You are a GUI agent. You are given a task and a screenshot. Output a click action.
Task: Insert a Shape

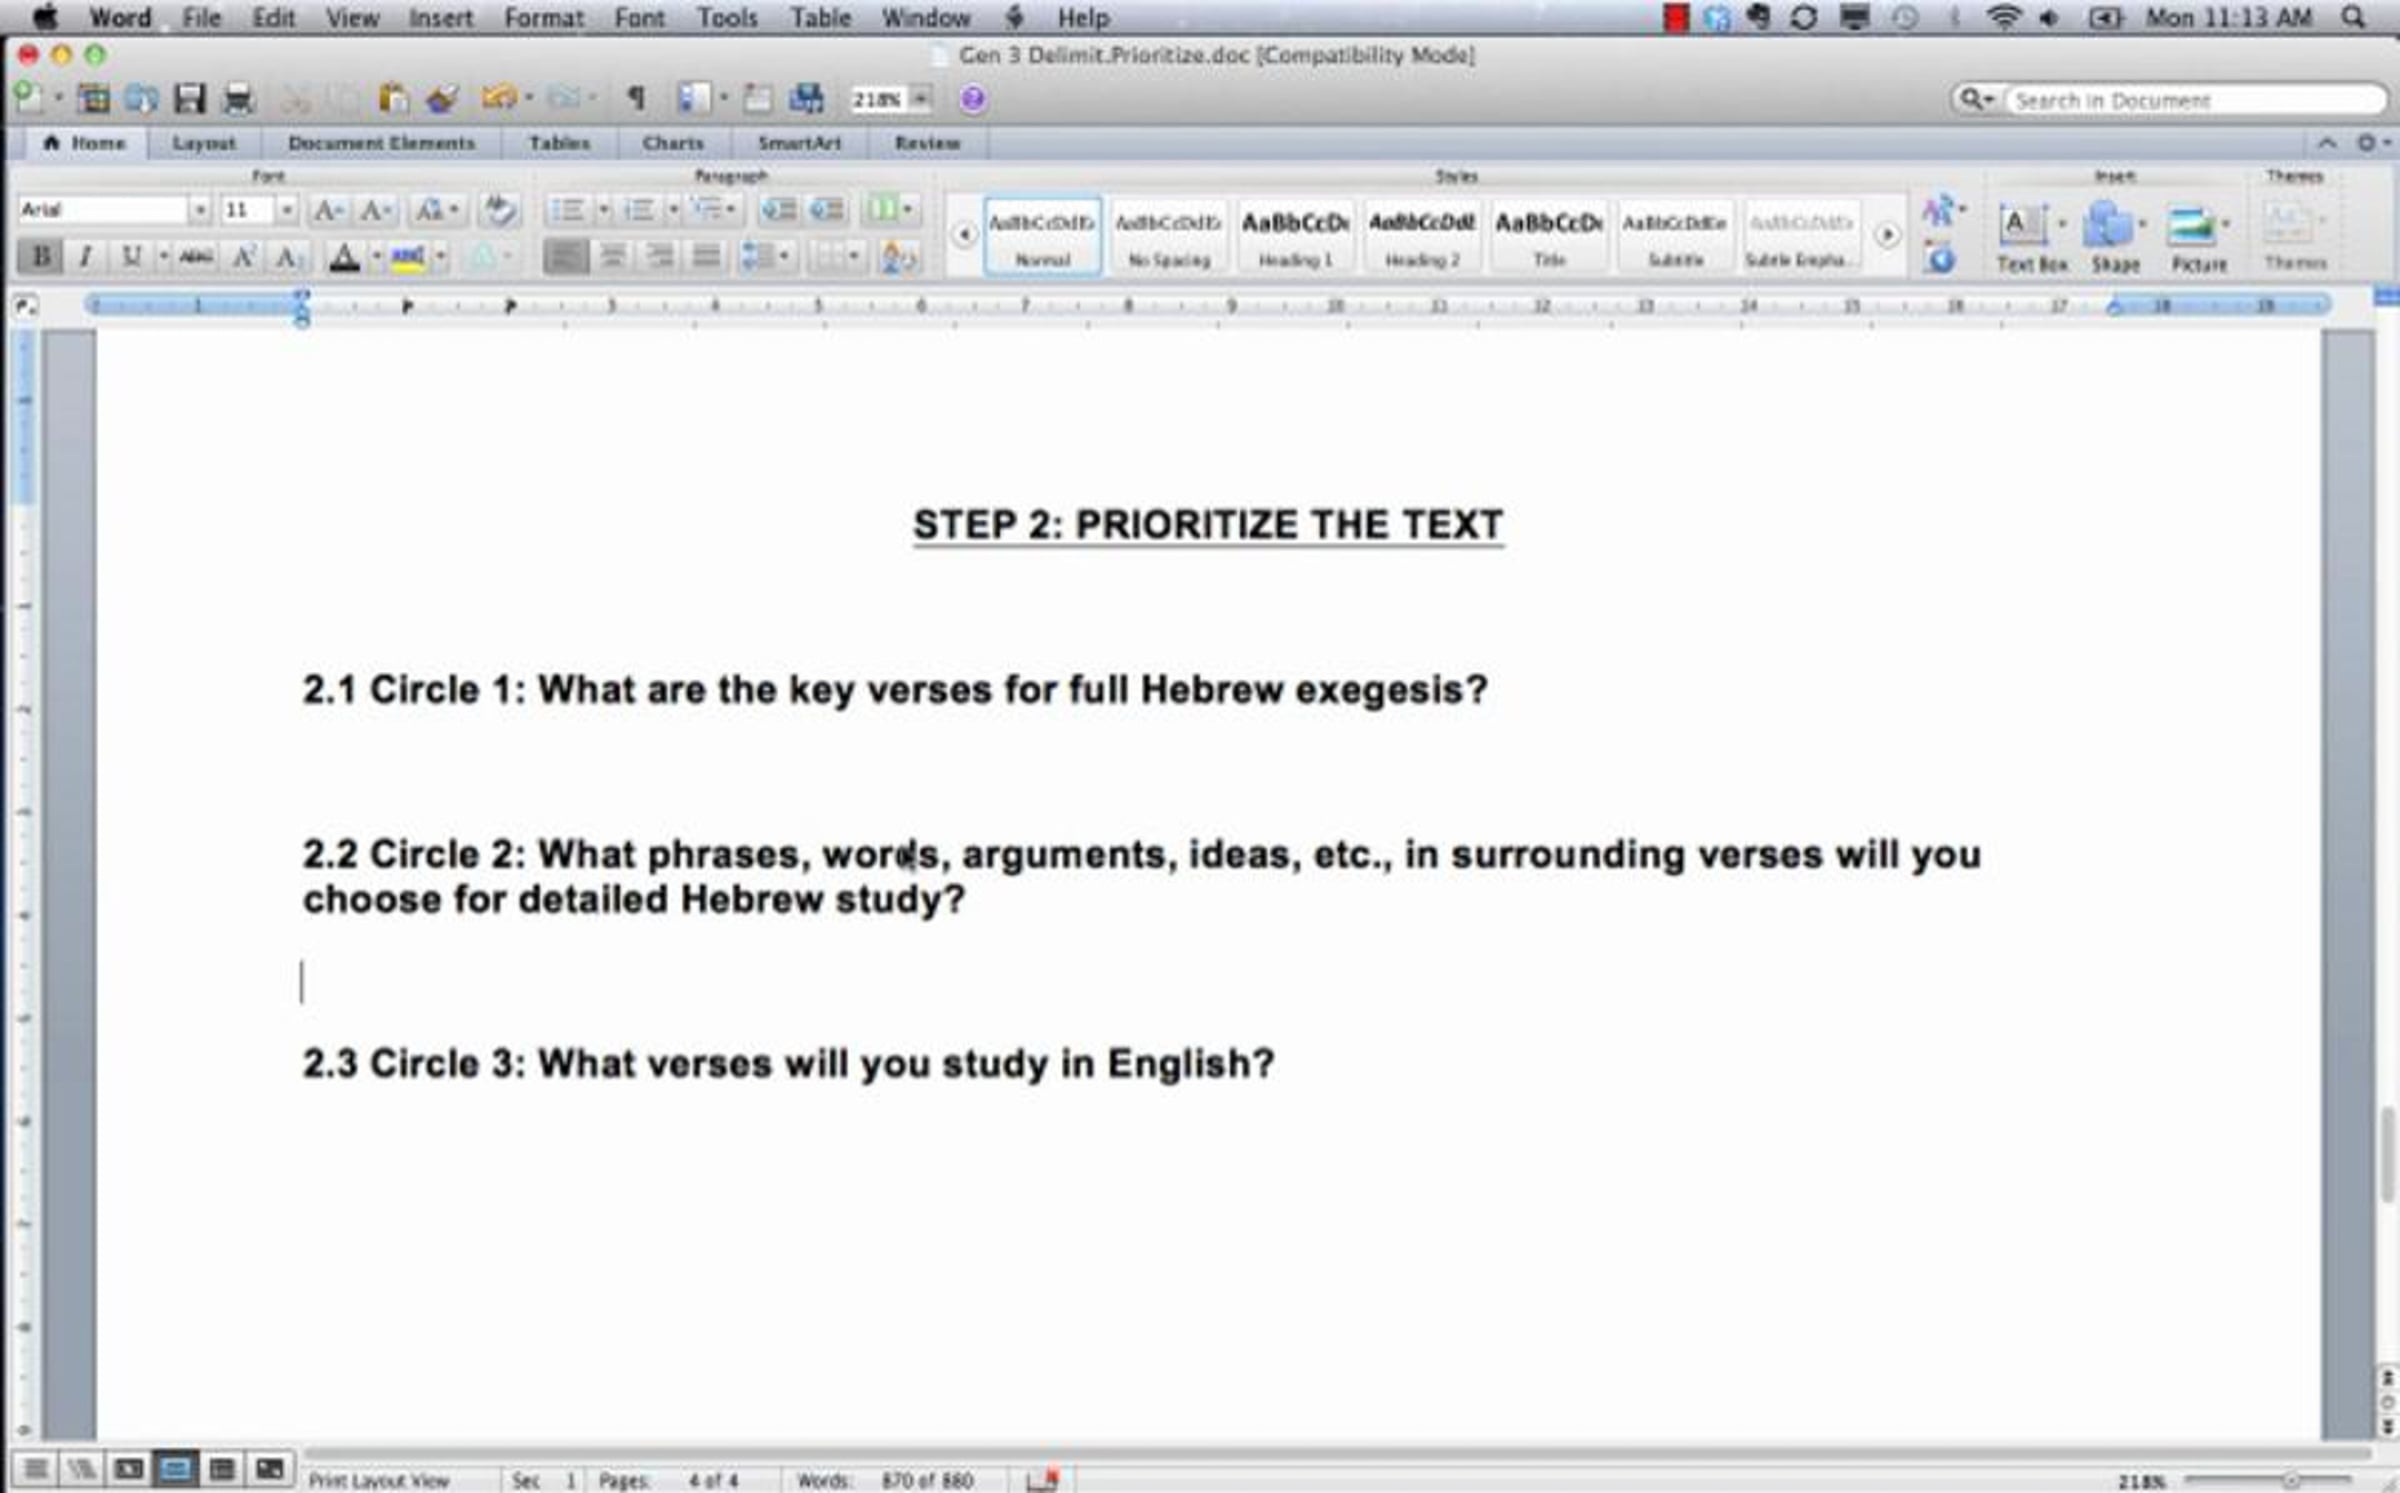click(2115, 236)
